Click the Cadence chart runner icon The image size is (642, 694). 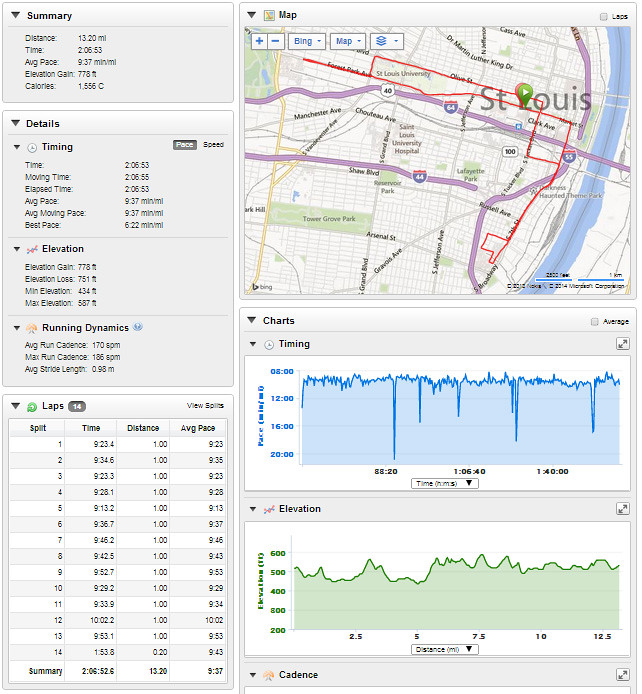tap(269, 676)
